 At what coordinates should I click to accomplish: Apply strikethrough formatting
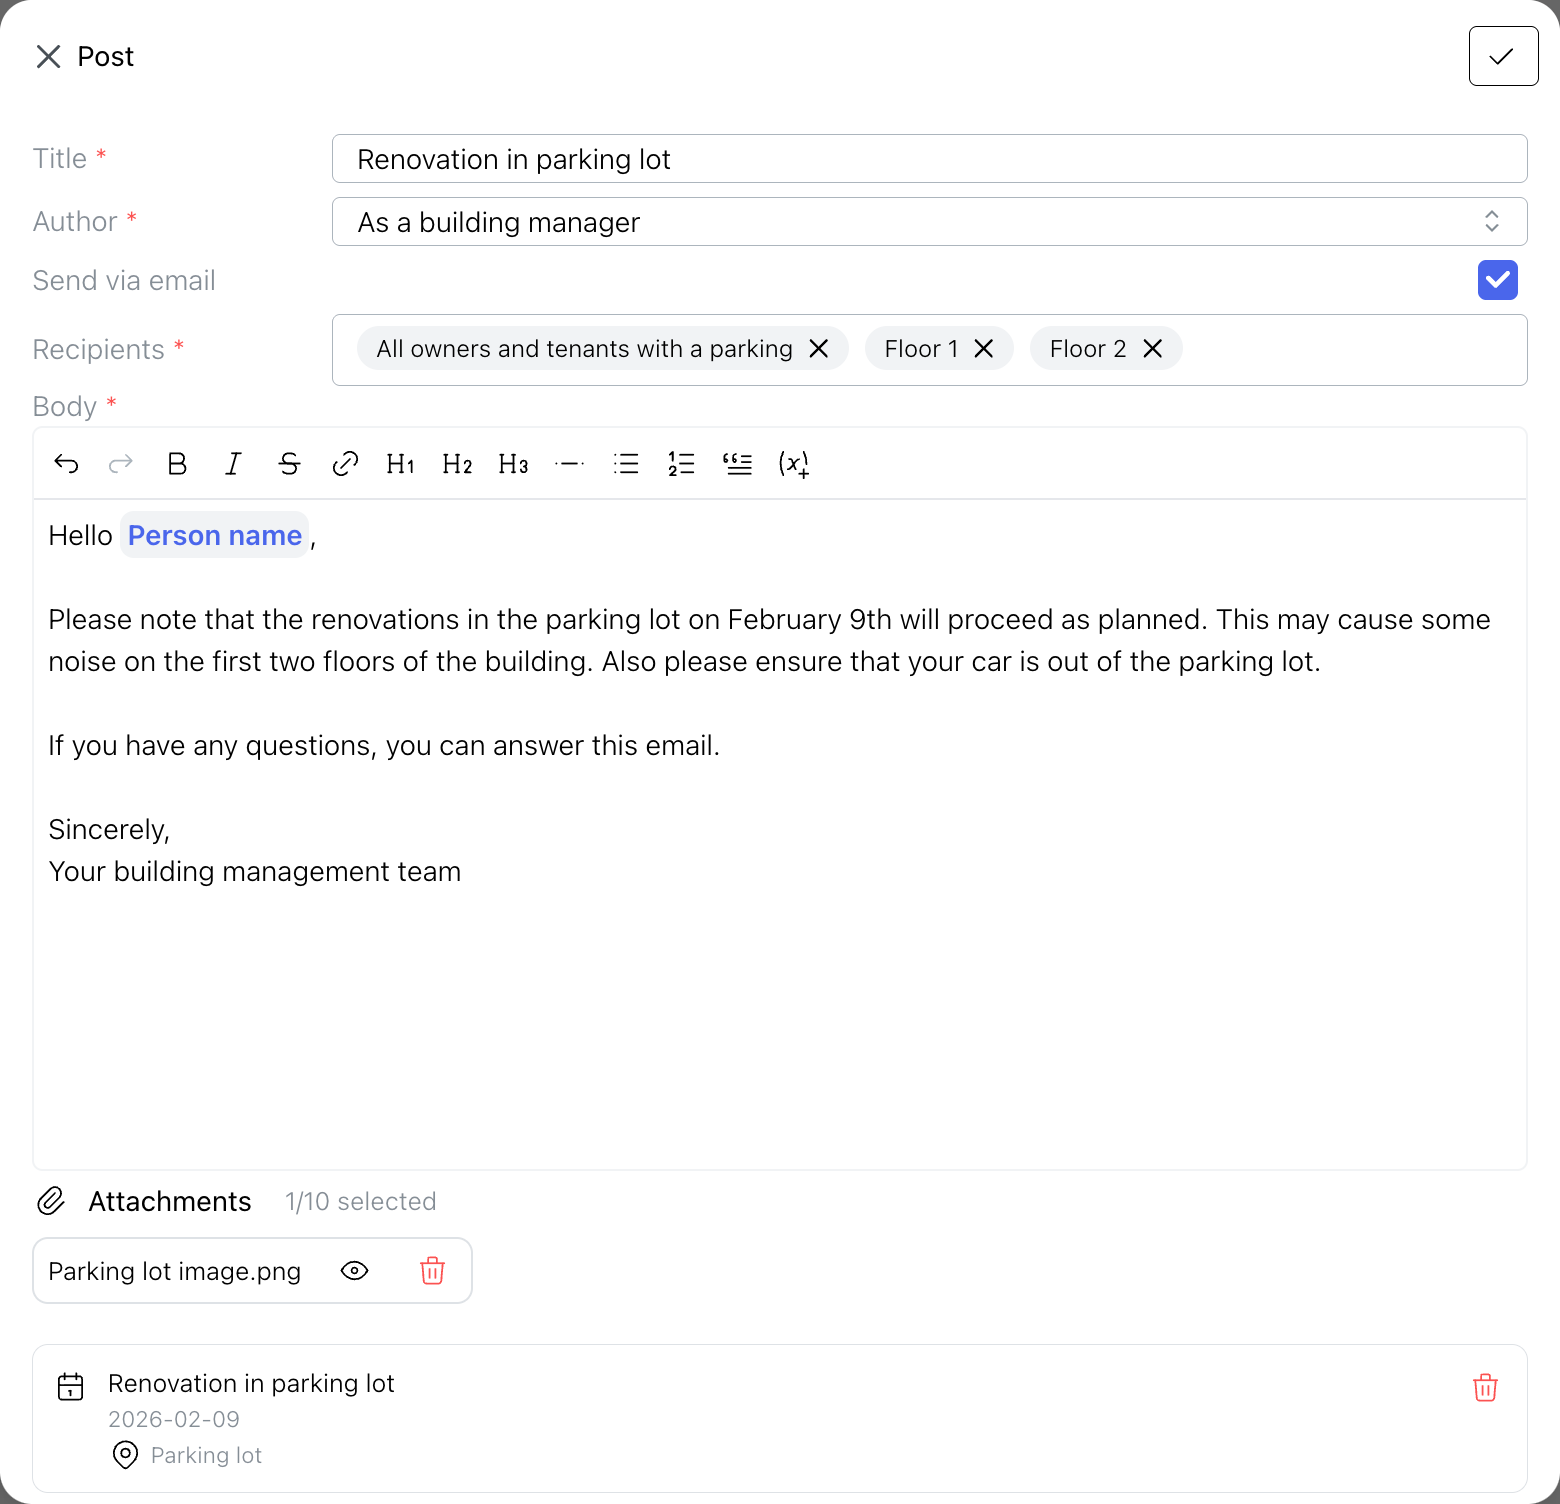coord(289,464)
